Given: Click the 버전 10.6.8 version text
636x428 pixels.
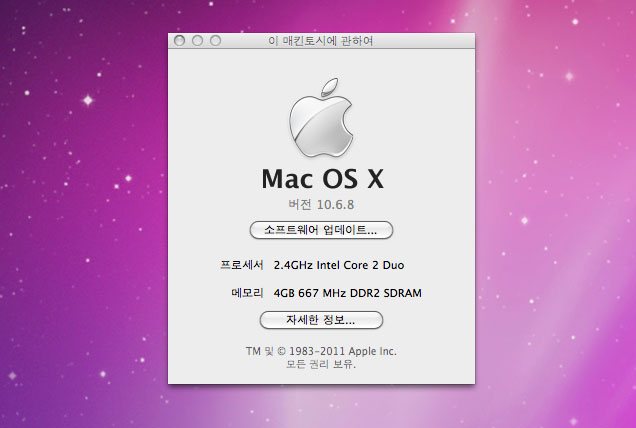Looking at the screenshot, I should (321, 204).
